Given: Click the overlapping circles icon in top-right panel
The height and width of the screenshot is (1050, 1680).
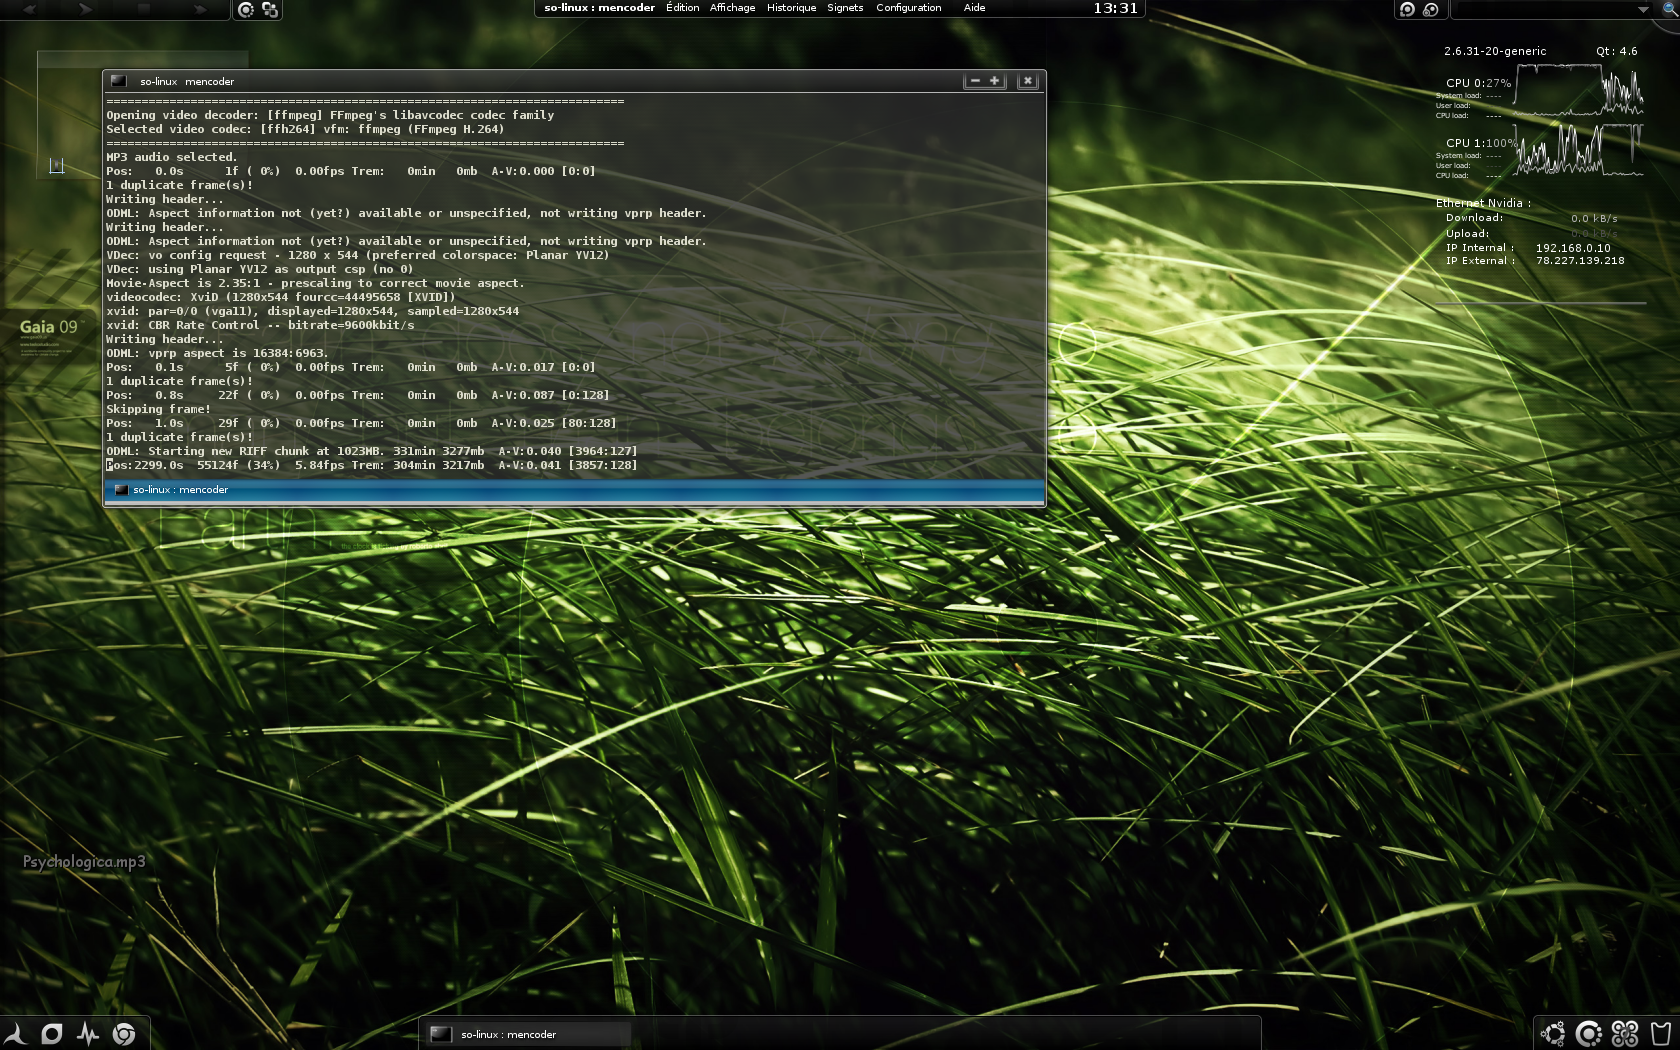Looking at the screenshot, I should [1431, 9].
